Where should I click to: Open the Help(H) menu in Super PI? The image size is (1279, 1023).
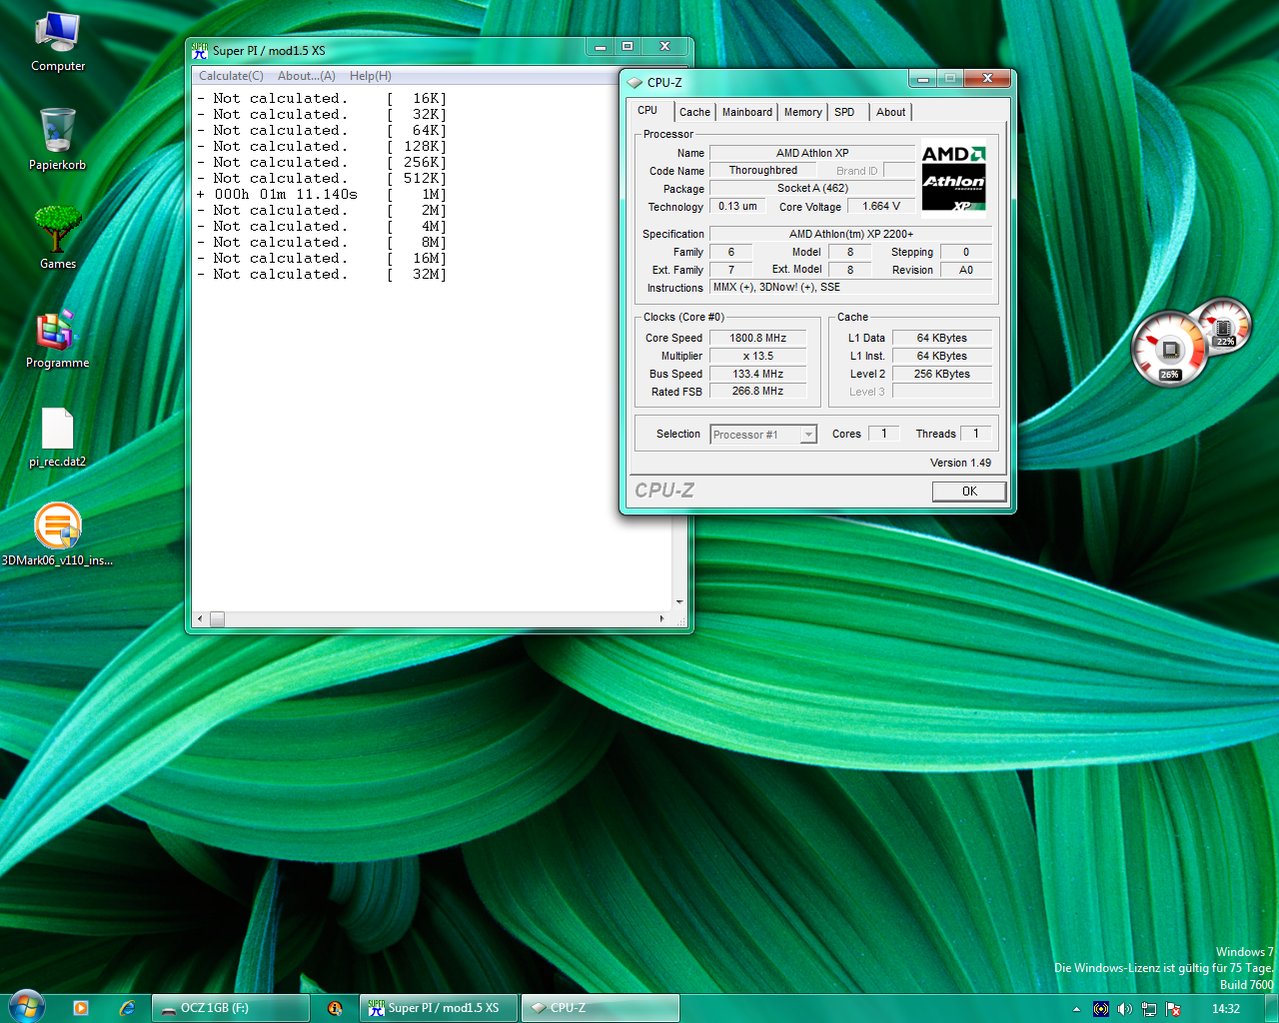pos(370,76)
